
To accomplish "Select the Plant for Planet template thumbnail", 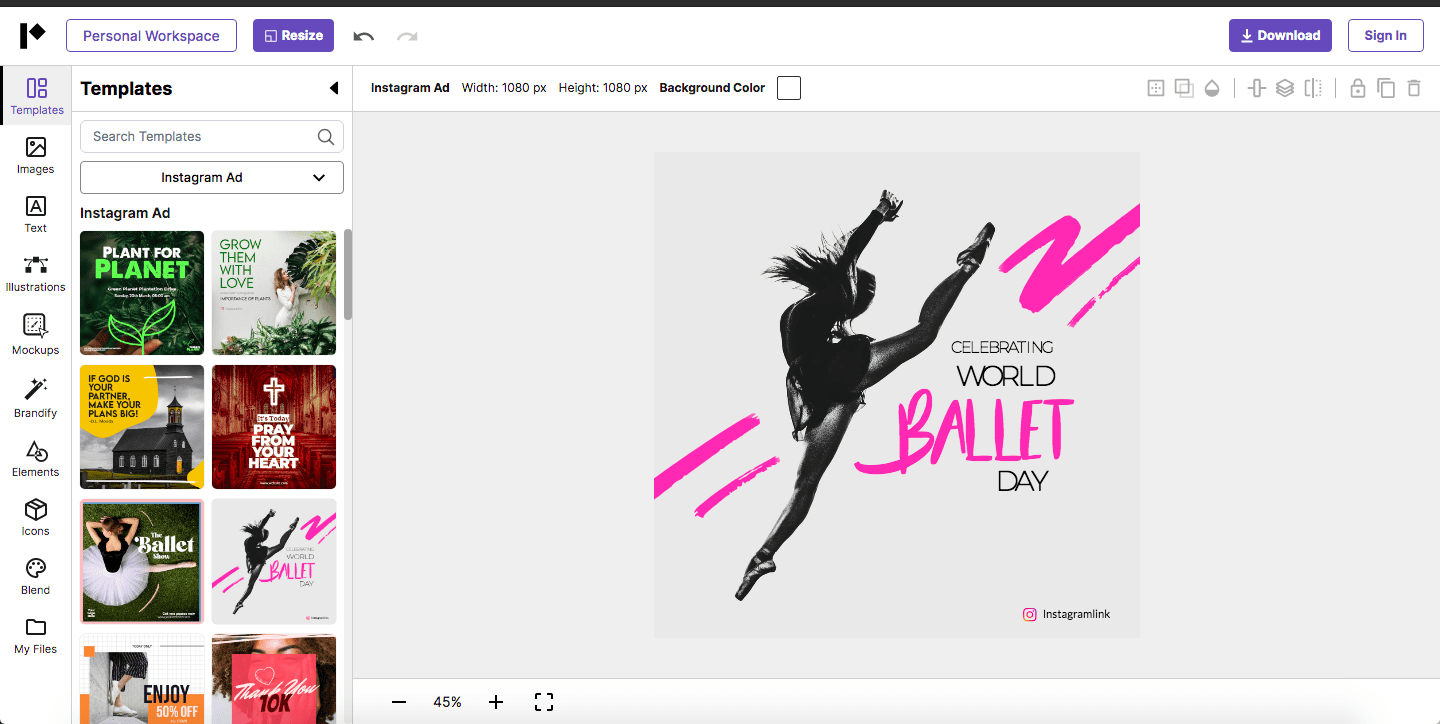I will pos(142,293).
